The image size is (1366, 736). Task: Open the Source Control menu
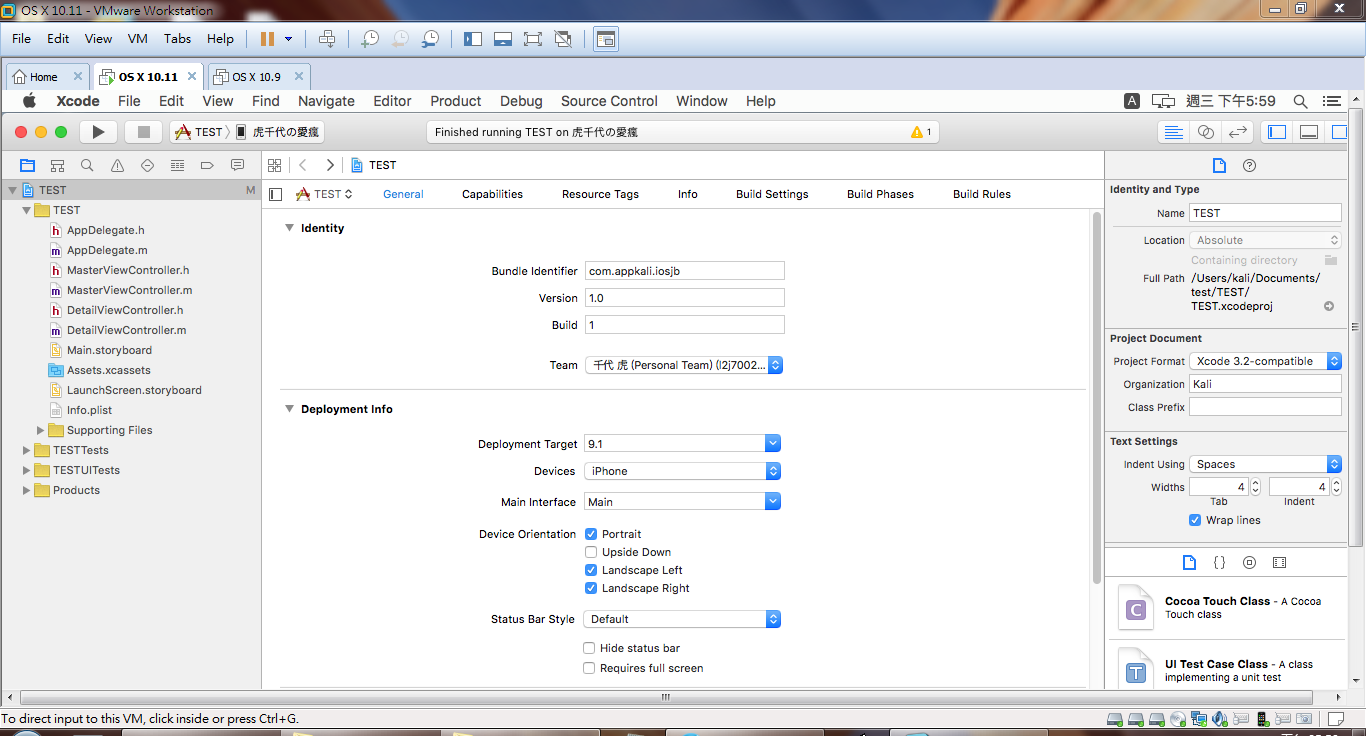coord(609,101)
